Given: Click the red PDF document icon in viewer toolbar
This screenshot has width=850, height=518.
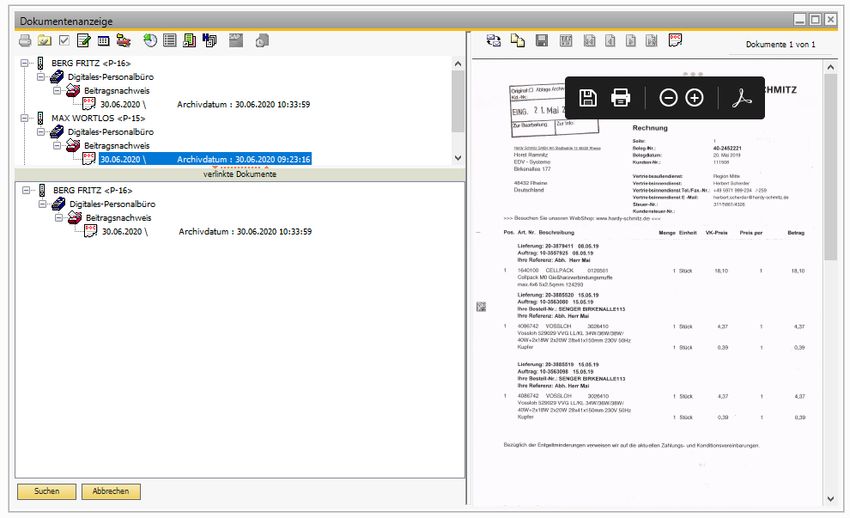Looking at the screenshot, I should point(675,40).
